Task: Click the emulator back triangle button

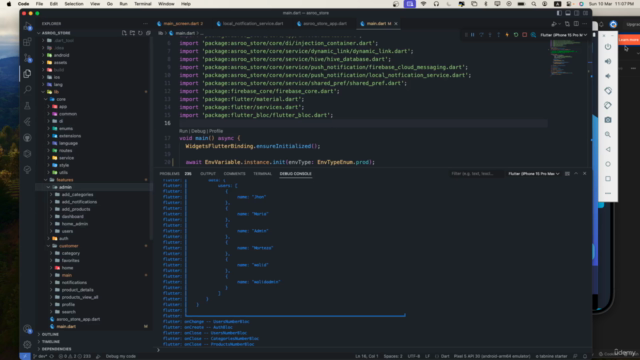Action: click(608, 149)
